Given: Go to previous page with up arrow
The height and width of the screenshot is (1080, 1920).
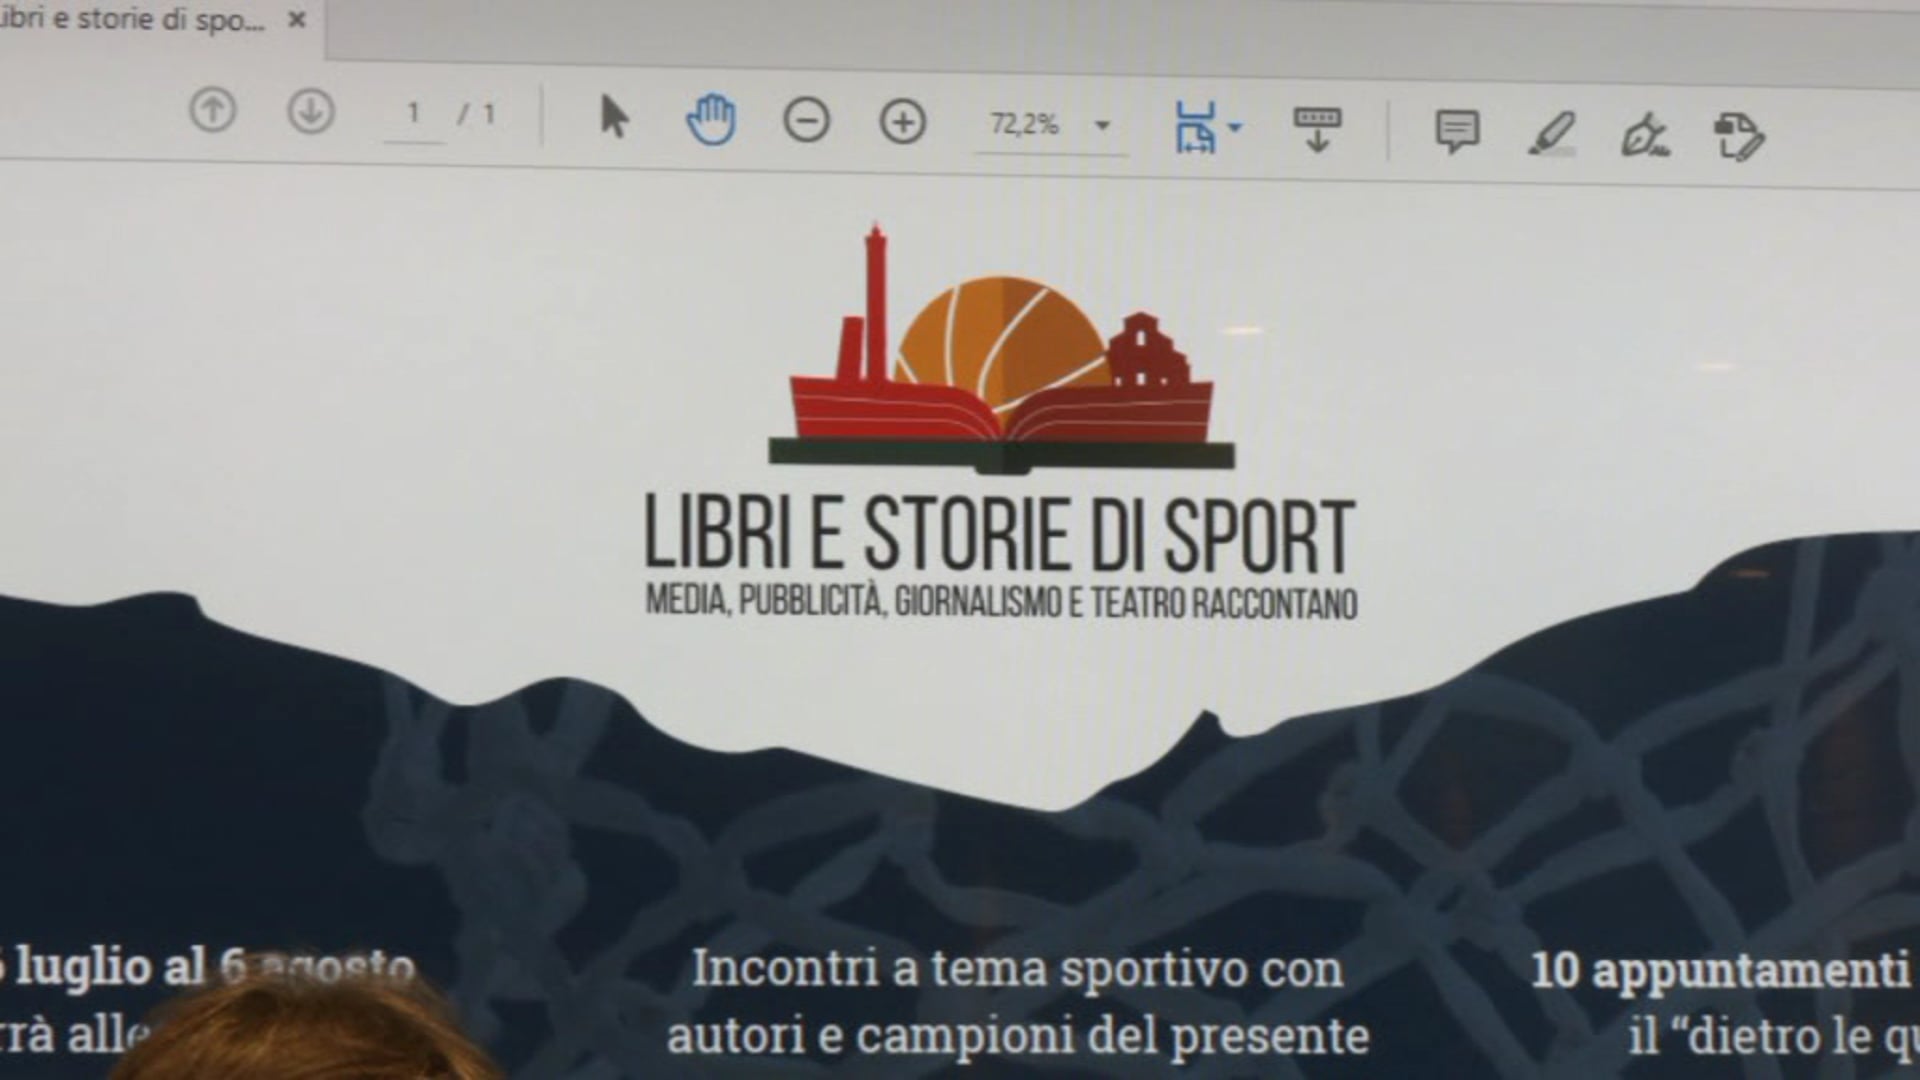Looking at the screenshot, I should click(212, 110).
